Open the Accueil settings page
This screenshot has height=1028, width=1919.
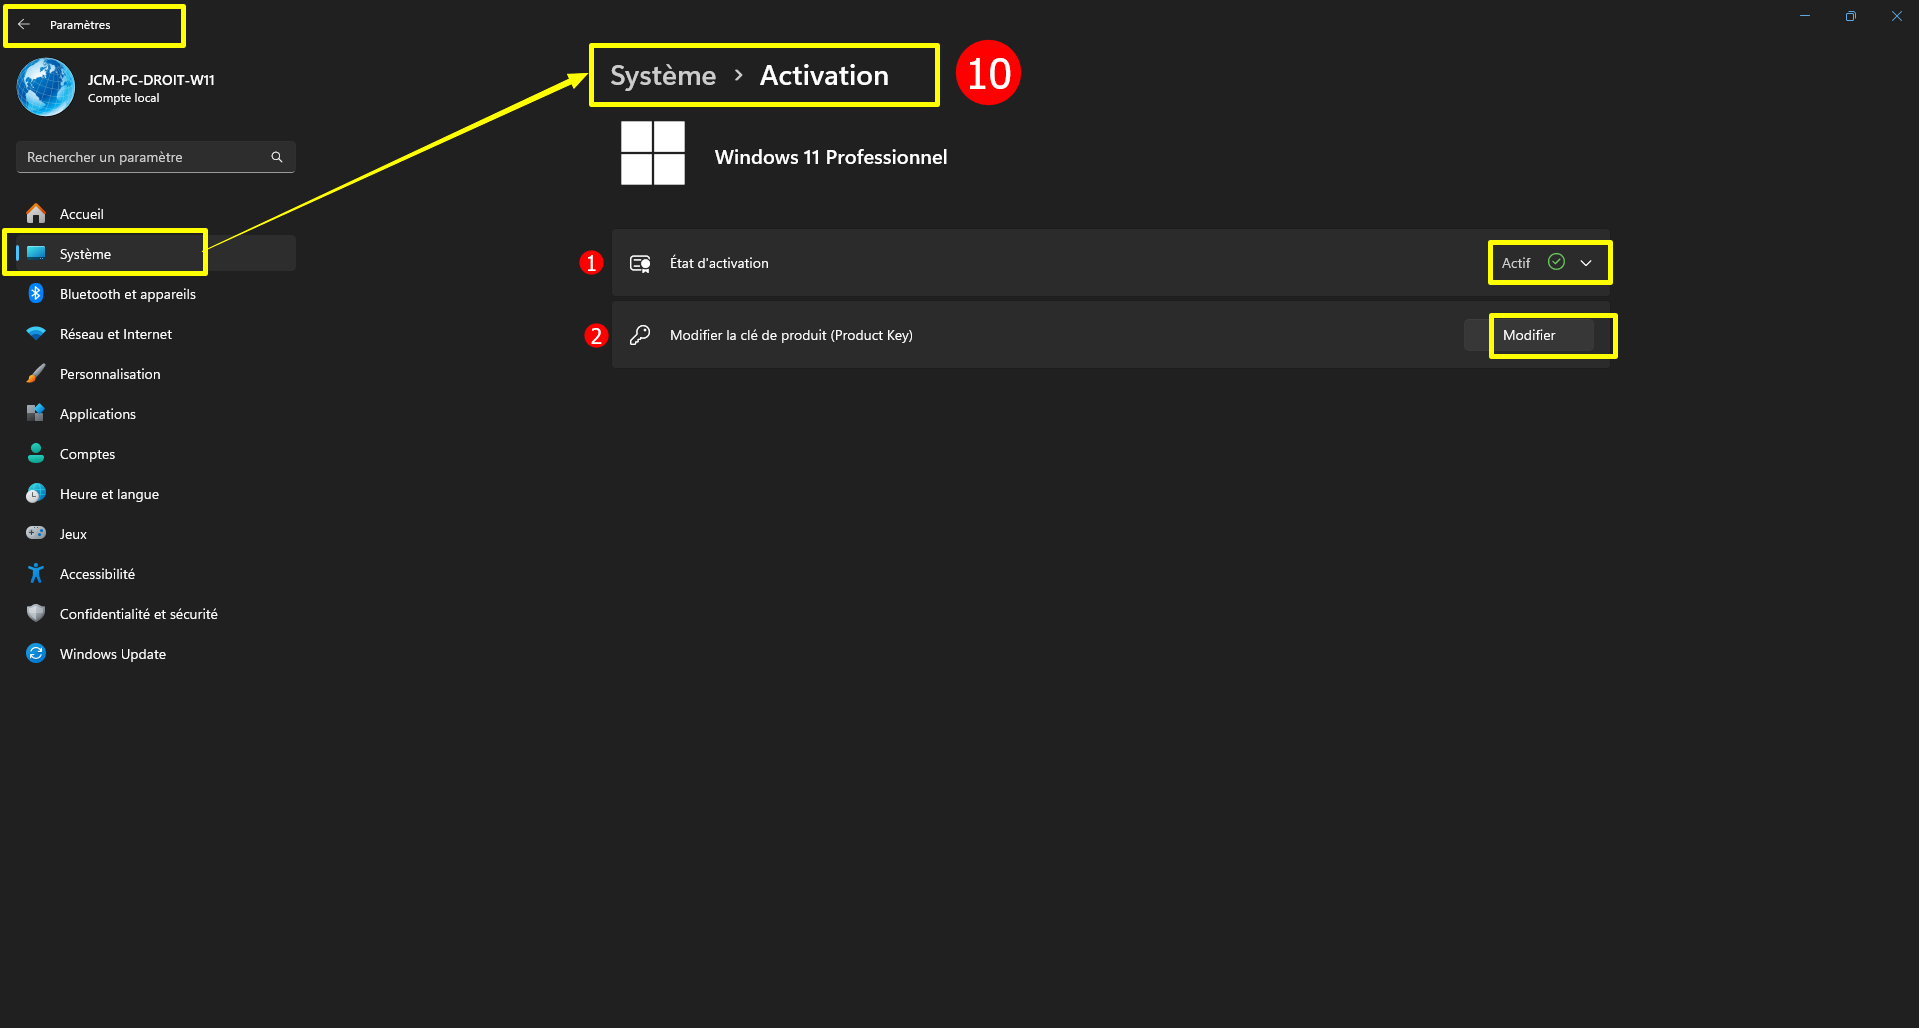(x=156, y=214)
